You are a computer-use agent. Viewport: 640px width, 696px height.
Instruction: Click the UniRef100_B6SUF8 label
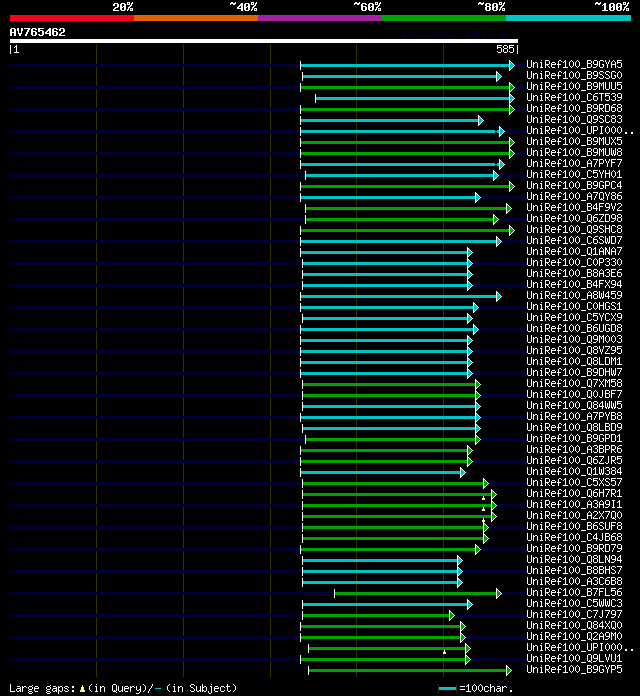pos(574,526)
